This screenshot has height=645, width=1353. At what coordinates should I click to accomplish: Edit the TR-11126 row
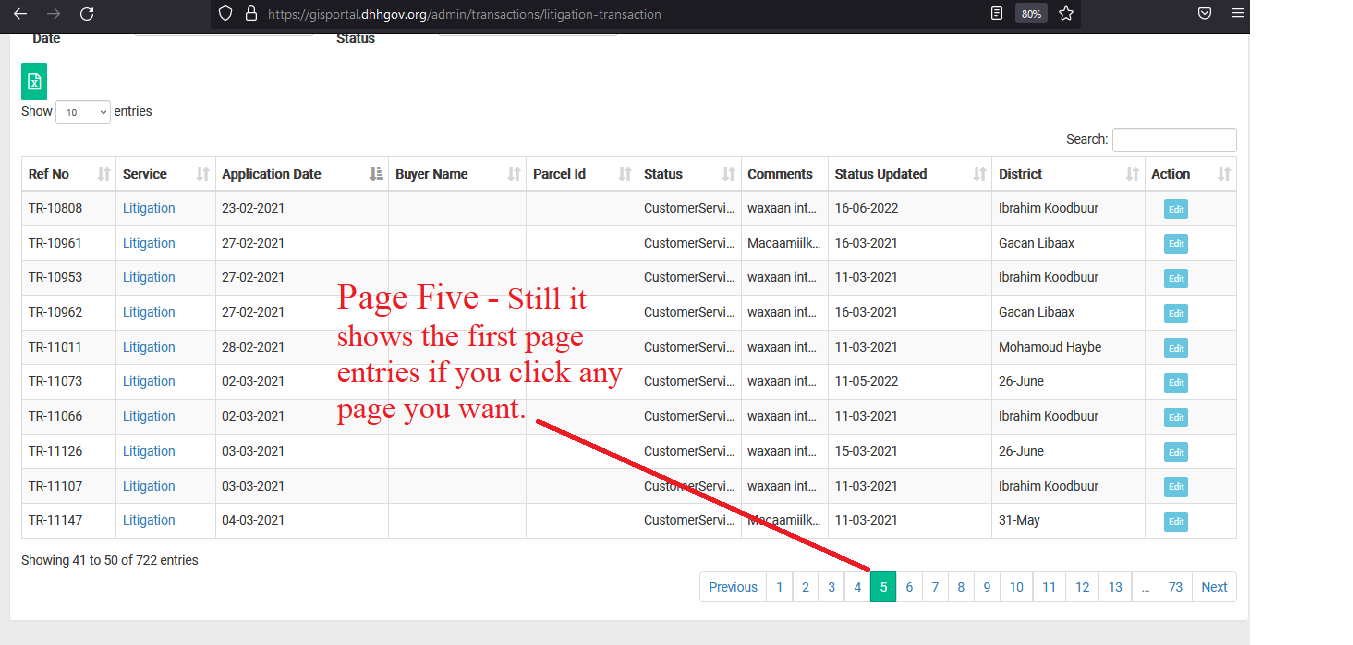tap(1176, 452)
